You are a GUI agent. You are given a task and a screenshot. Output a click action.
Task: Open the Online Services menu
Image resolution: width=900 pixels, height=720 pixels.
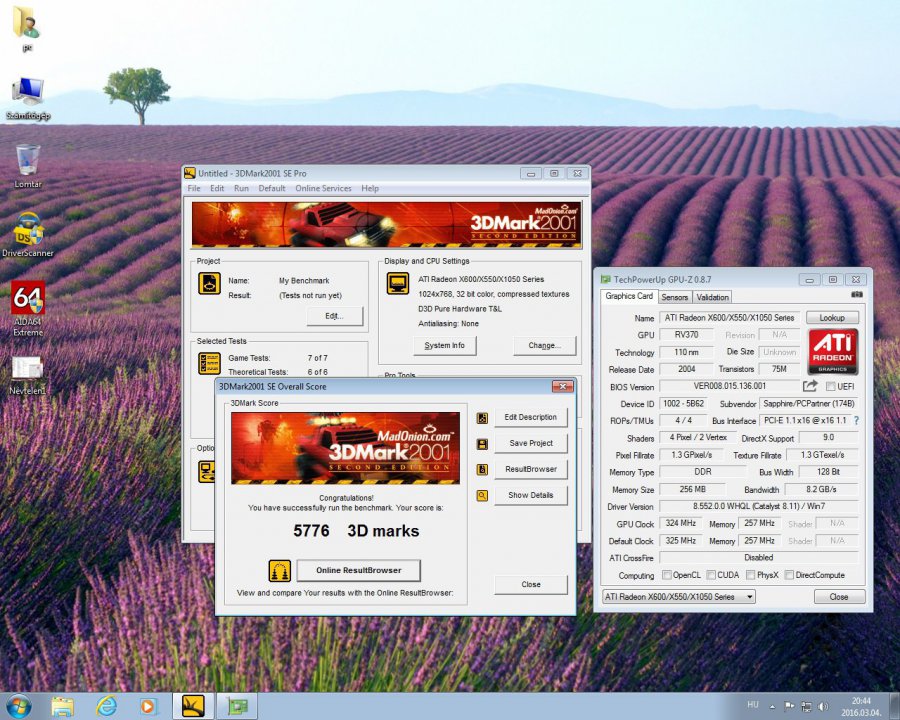coord(323,188)
